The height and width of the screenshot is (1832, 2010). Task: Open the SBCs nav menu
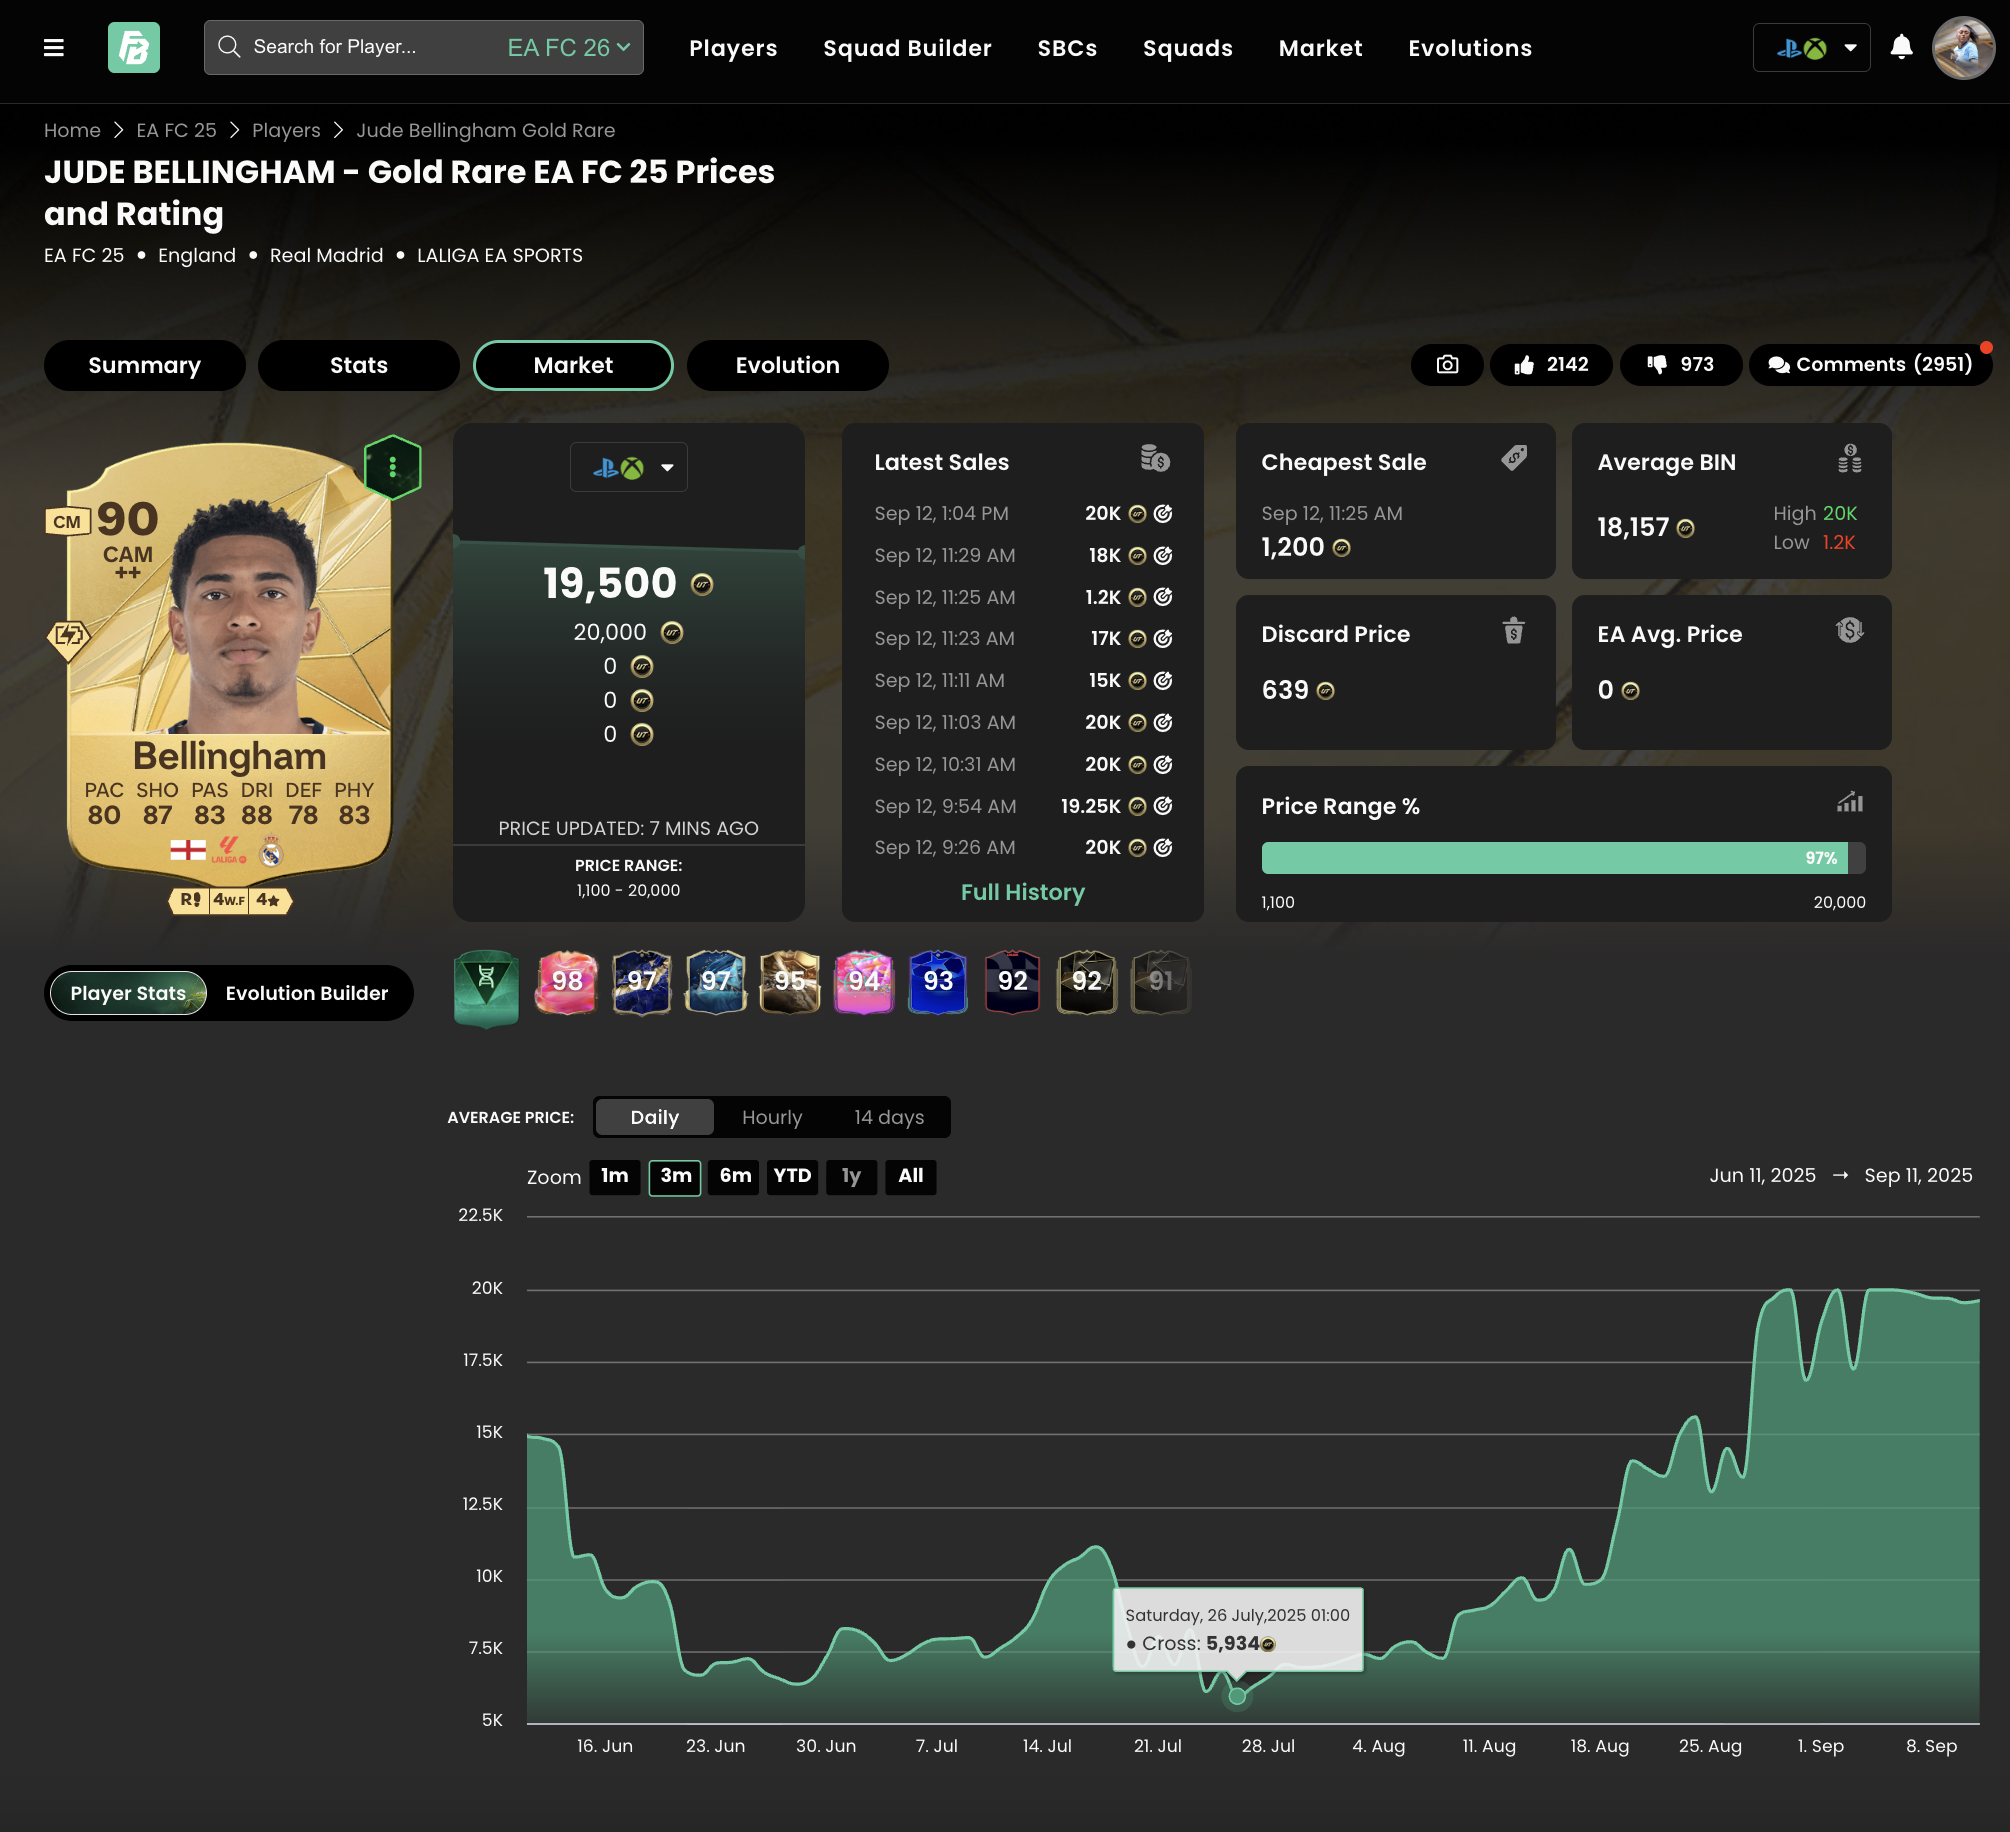pyautogui.click(x=1067, y=48)
